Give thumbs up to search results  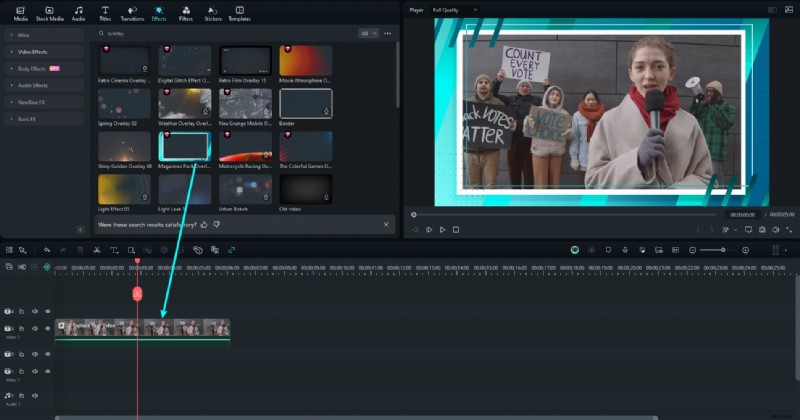click(x=204, y=225)
